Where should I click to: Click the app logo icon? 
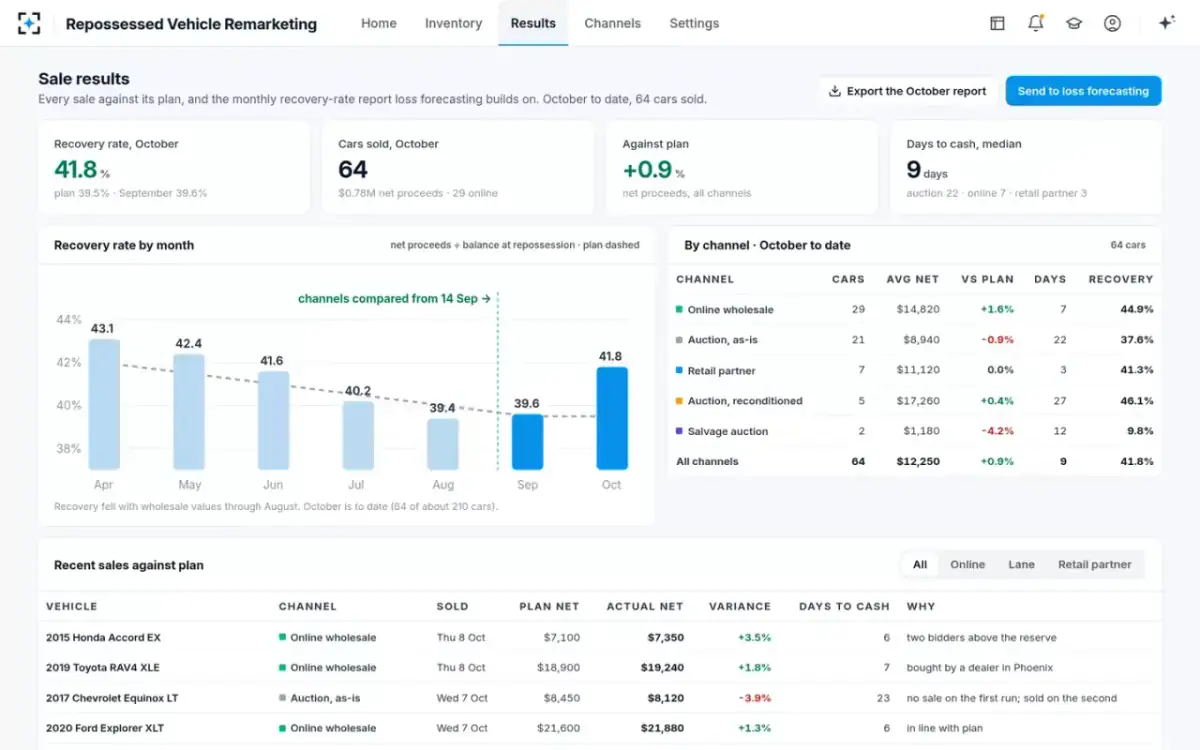[29, 23]
